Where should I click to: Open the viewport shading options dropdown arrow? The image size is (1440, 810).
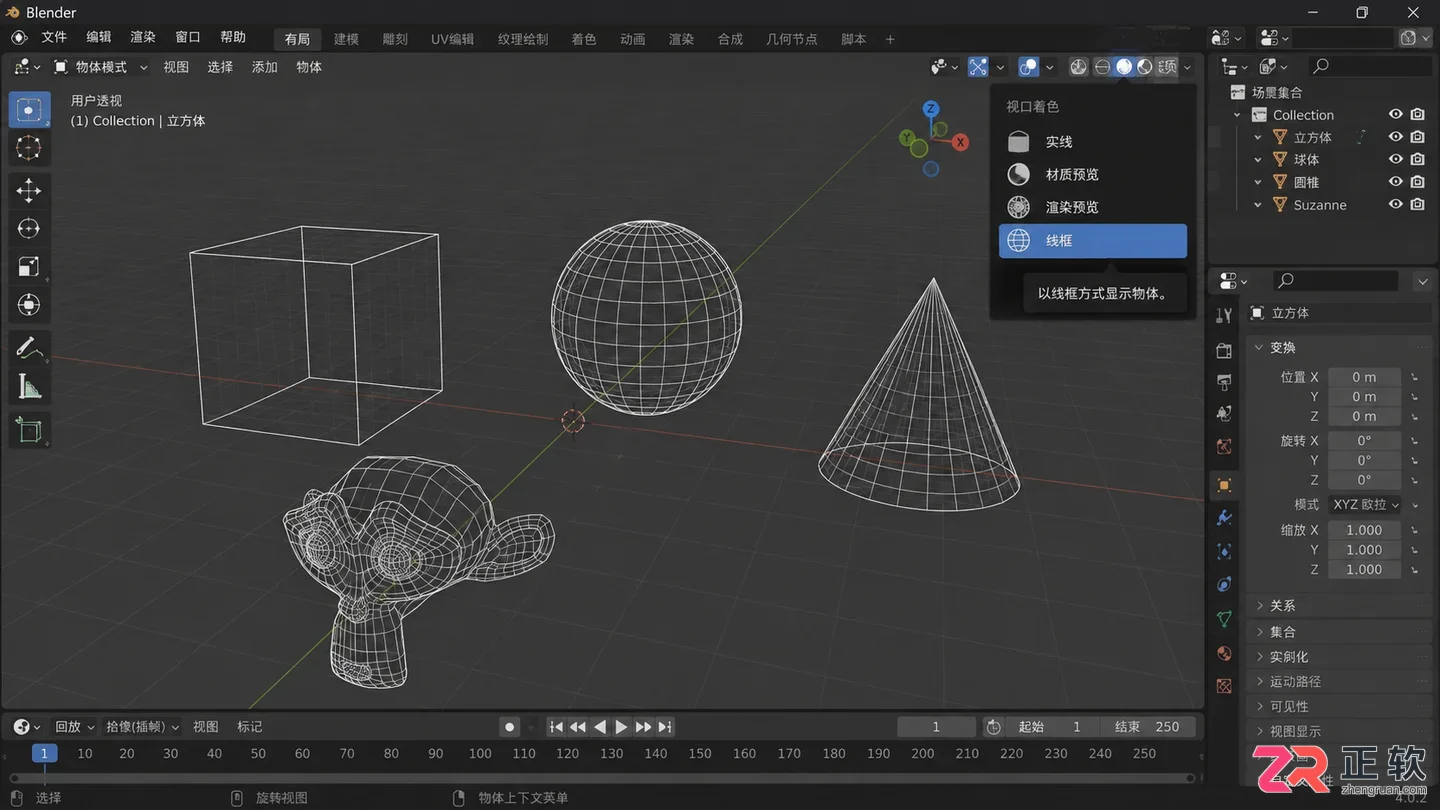[x=1188, y=67]
